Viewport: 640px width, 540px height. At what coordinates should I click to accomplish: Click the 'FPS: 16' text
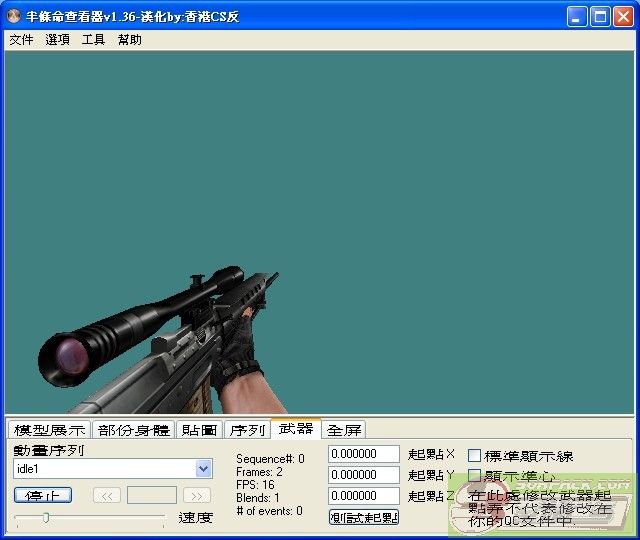tap(255, 485)
